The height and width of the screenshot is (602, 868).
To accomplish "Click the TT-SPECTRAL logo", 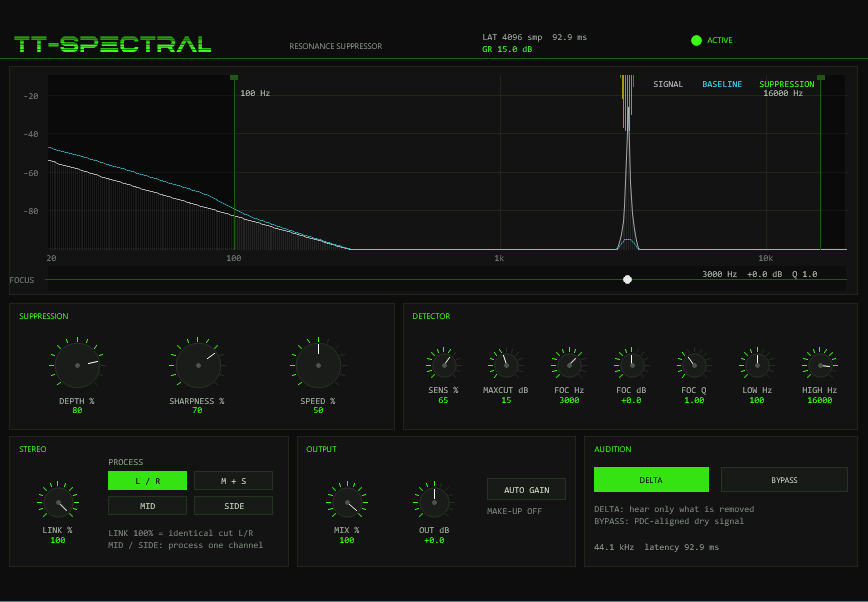I will (x=112, y=44).
